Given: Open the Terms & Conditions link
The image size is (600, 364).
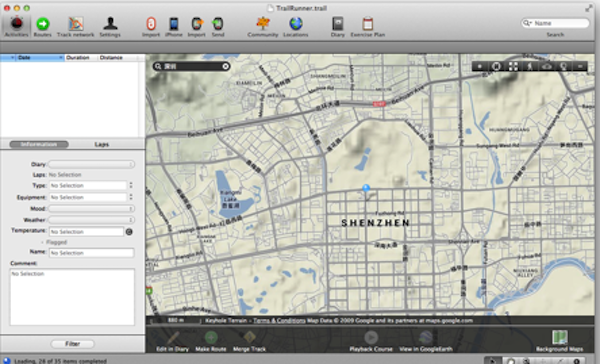Looking at the screenshot, I should click(x=279, y=320).
